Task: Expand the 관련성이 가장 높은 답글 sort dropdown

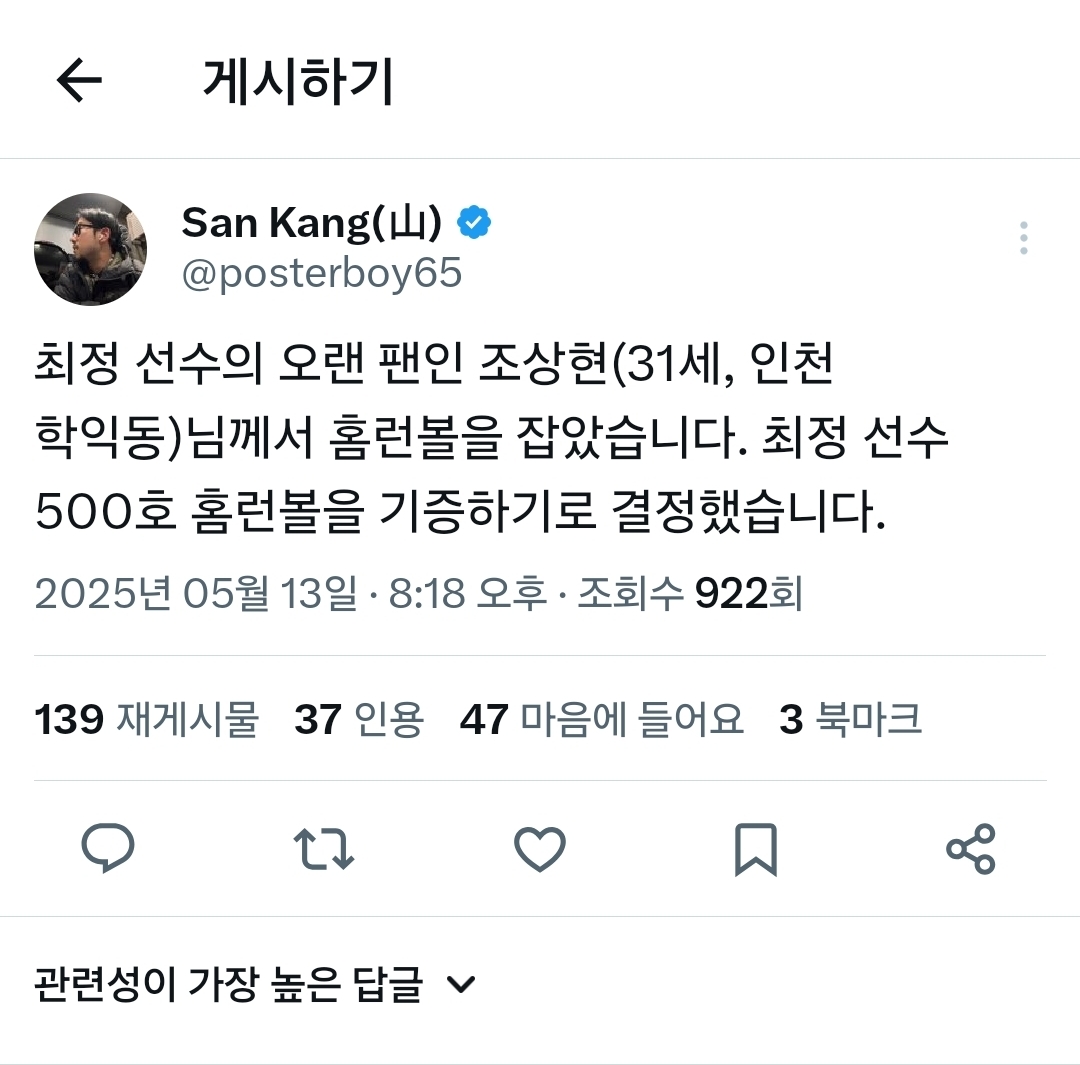Action: click(255, 984)
